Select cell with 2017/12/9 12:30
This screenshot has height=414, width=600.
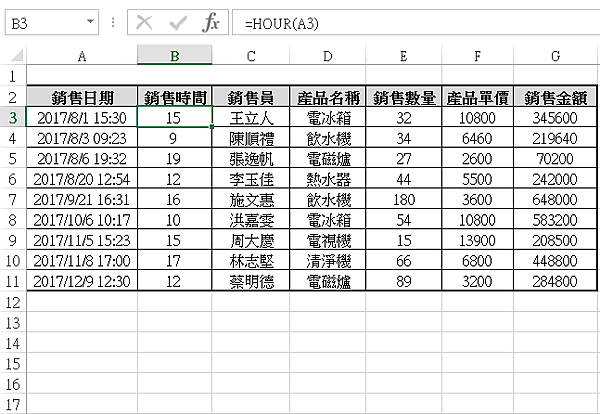click(82, 281)
